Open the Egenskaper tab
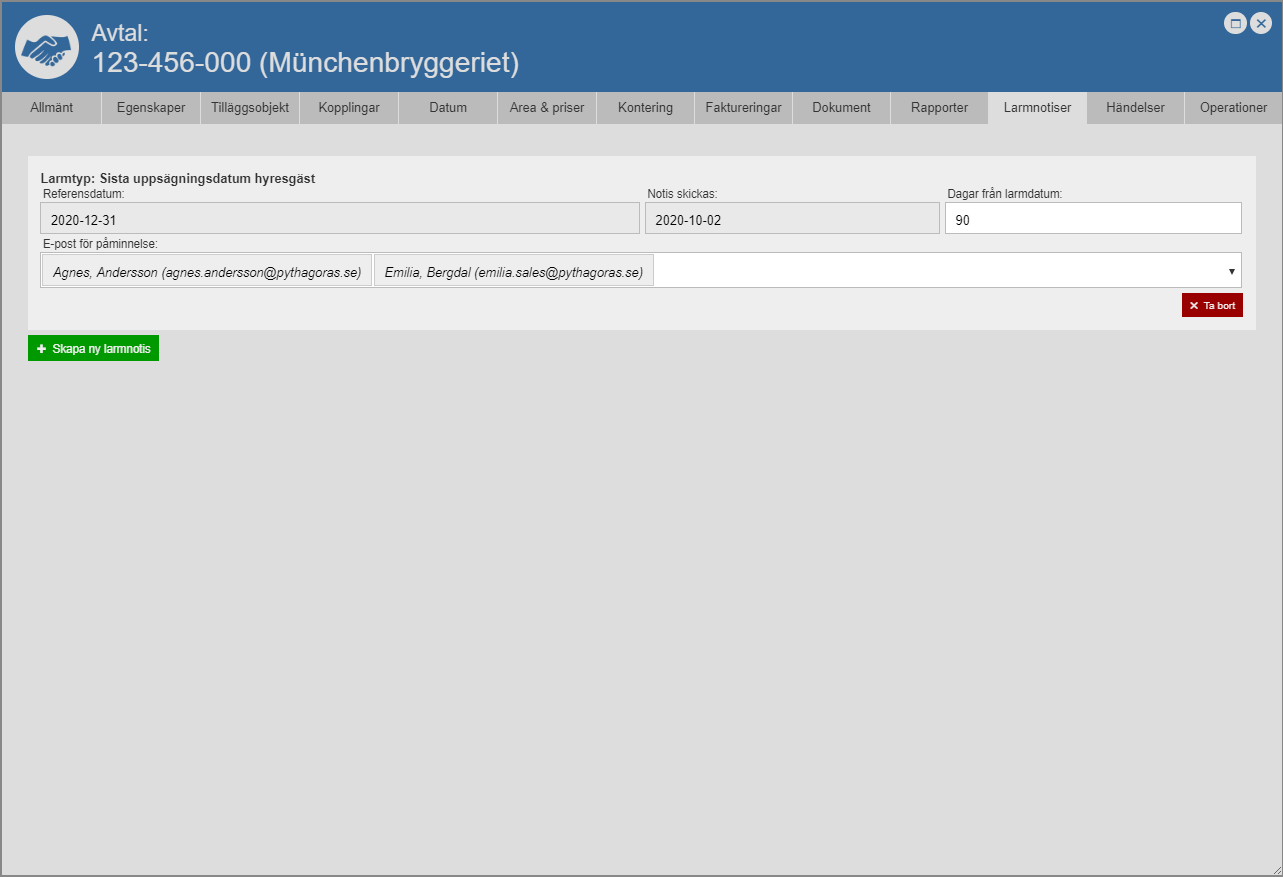Image resolution: width=1283 pixels, height=877 pixels. [151, 108]
